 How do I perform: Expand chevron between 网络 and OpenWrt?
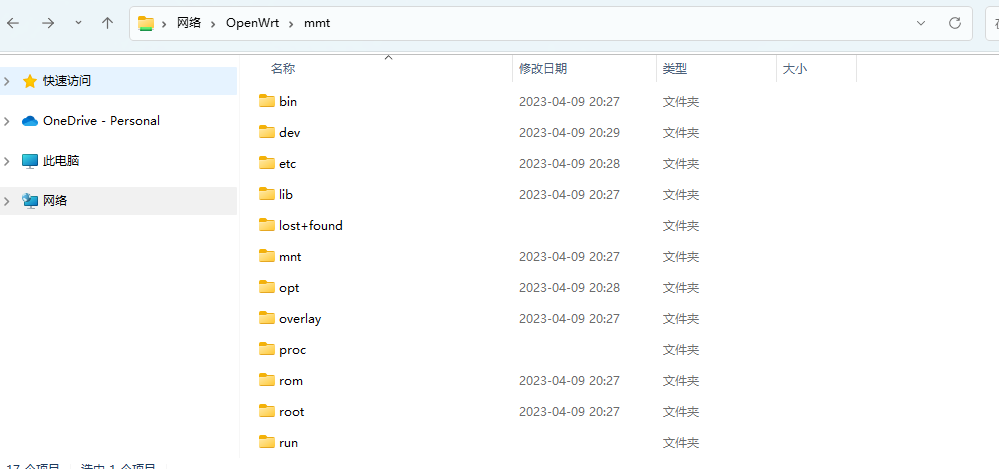point(214,24)
